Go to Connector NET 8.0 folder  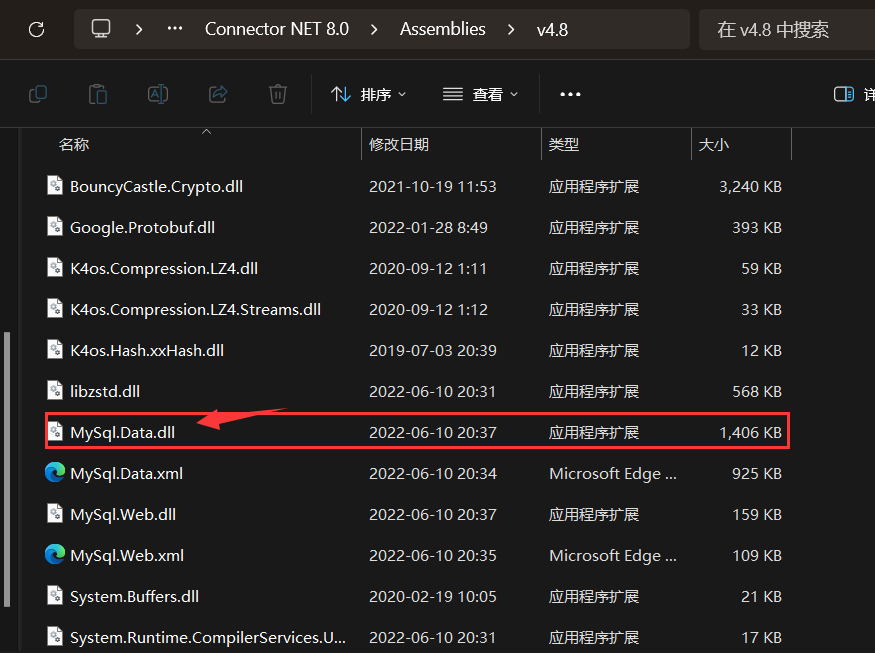click(x=277, y=29)
